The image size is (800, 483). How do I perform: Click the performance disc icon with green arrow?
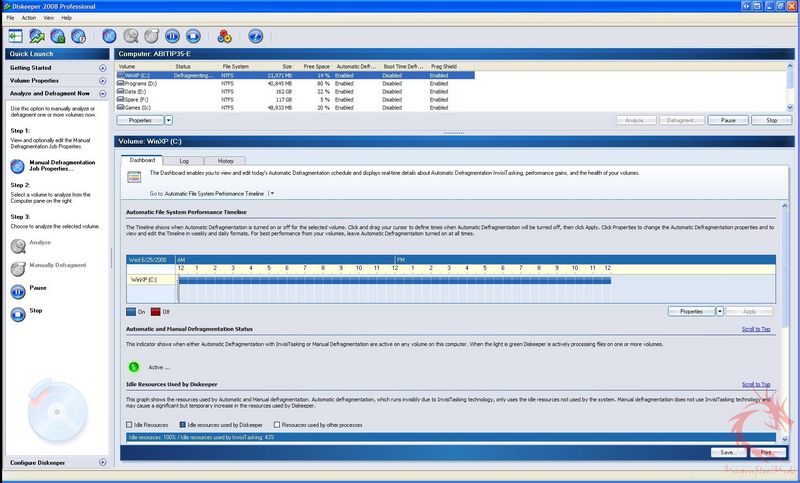[37, 36]
